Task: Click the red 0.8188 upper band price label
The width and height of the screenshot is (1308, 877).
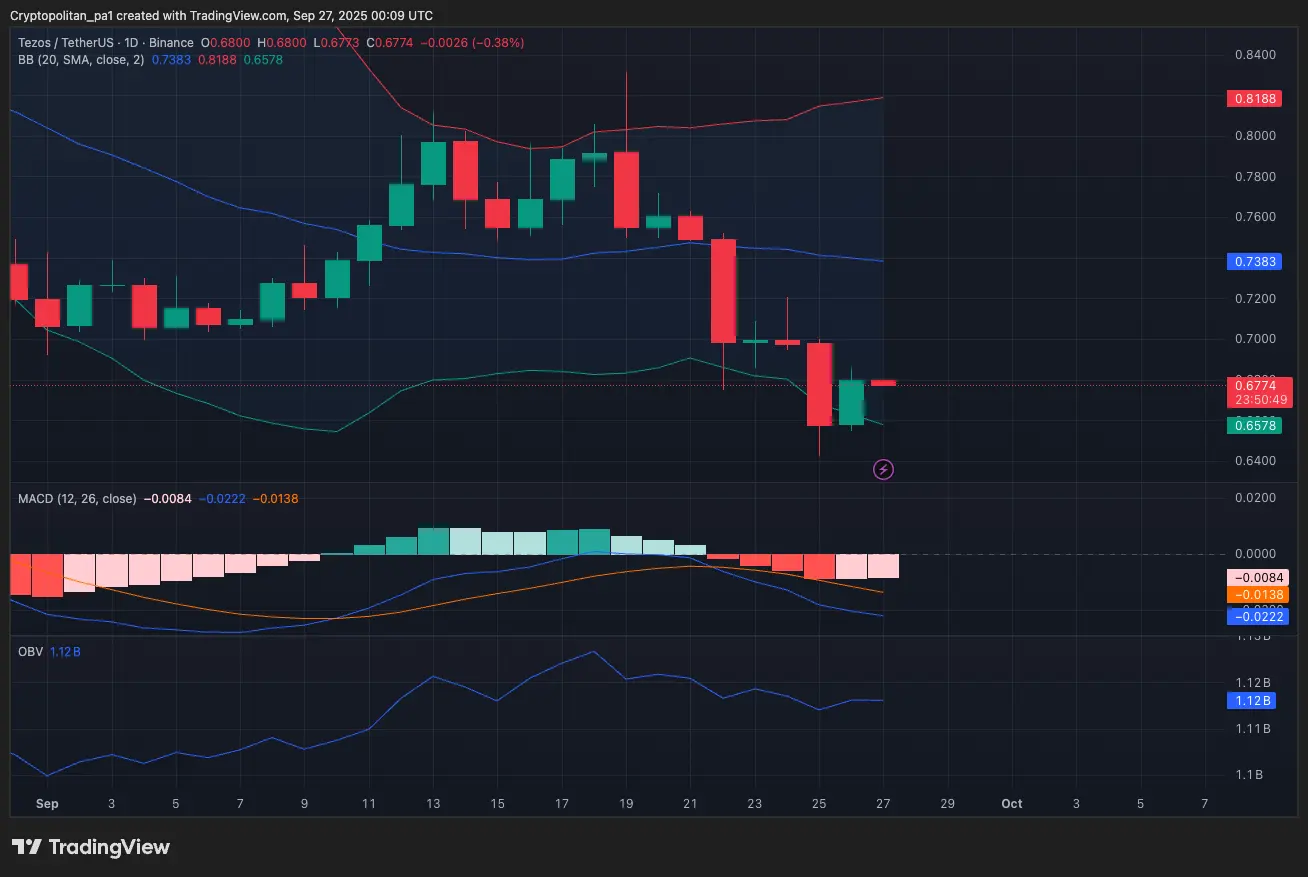Action: click(x=1254, y=99)
